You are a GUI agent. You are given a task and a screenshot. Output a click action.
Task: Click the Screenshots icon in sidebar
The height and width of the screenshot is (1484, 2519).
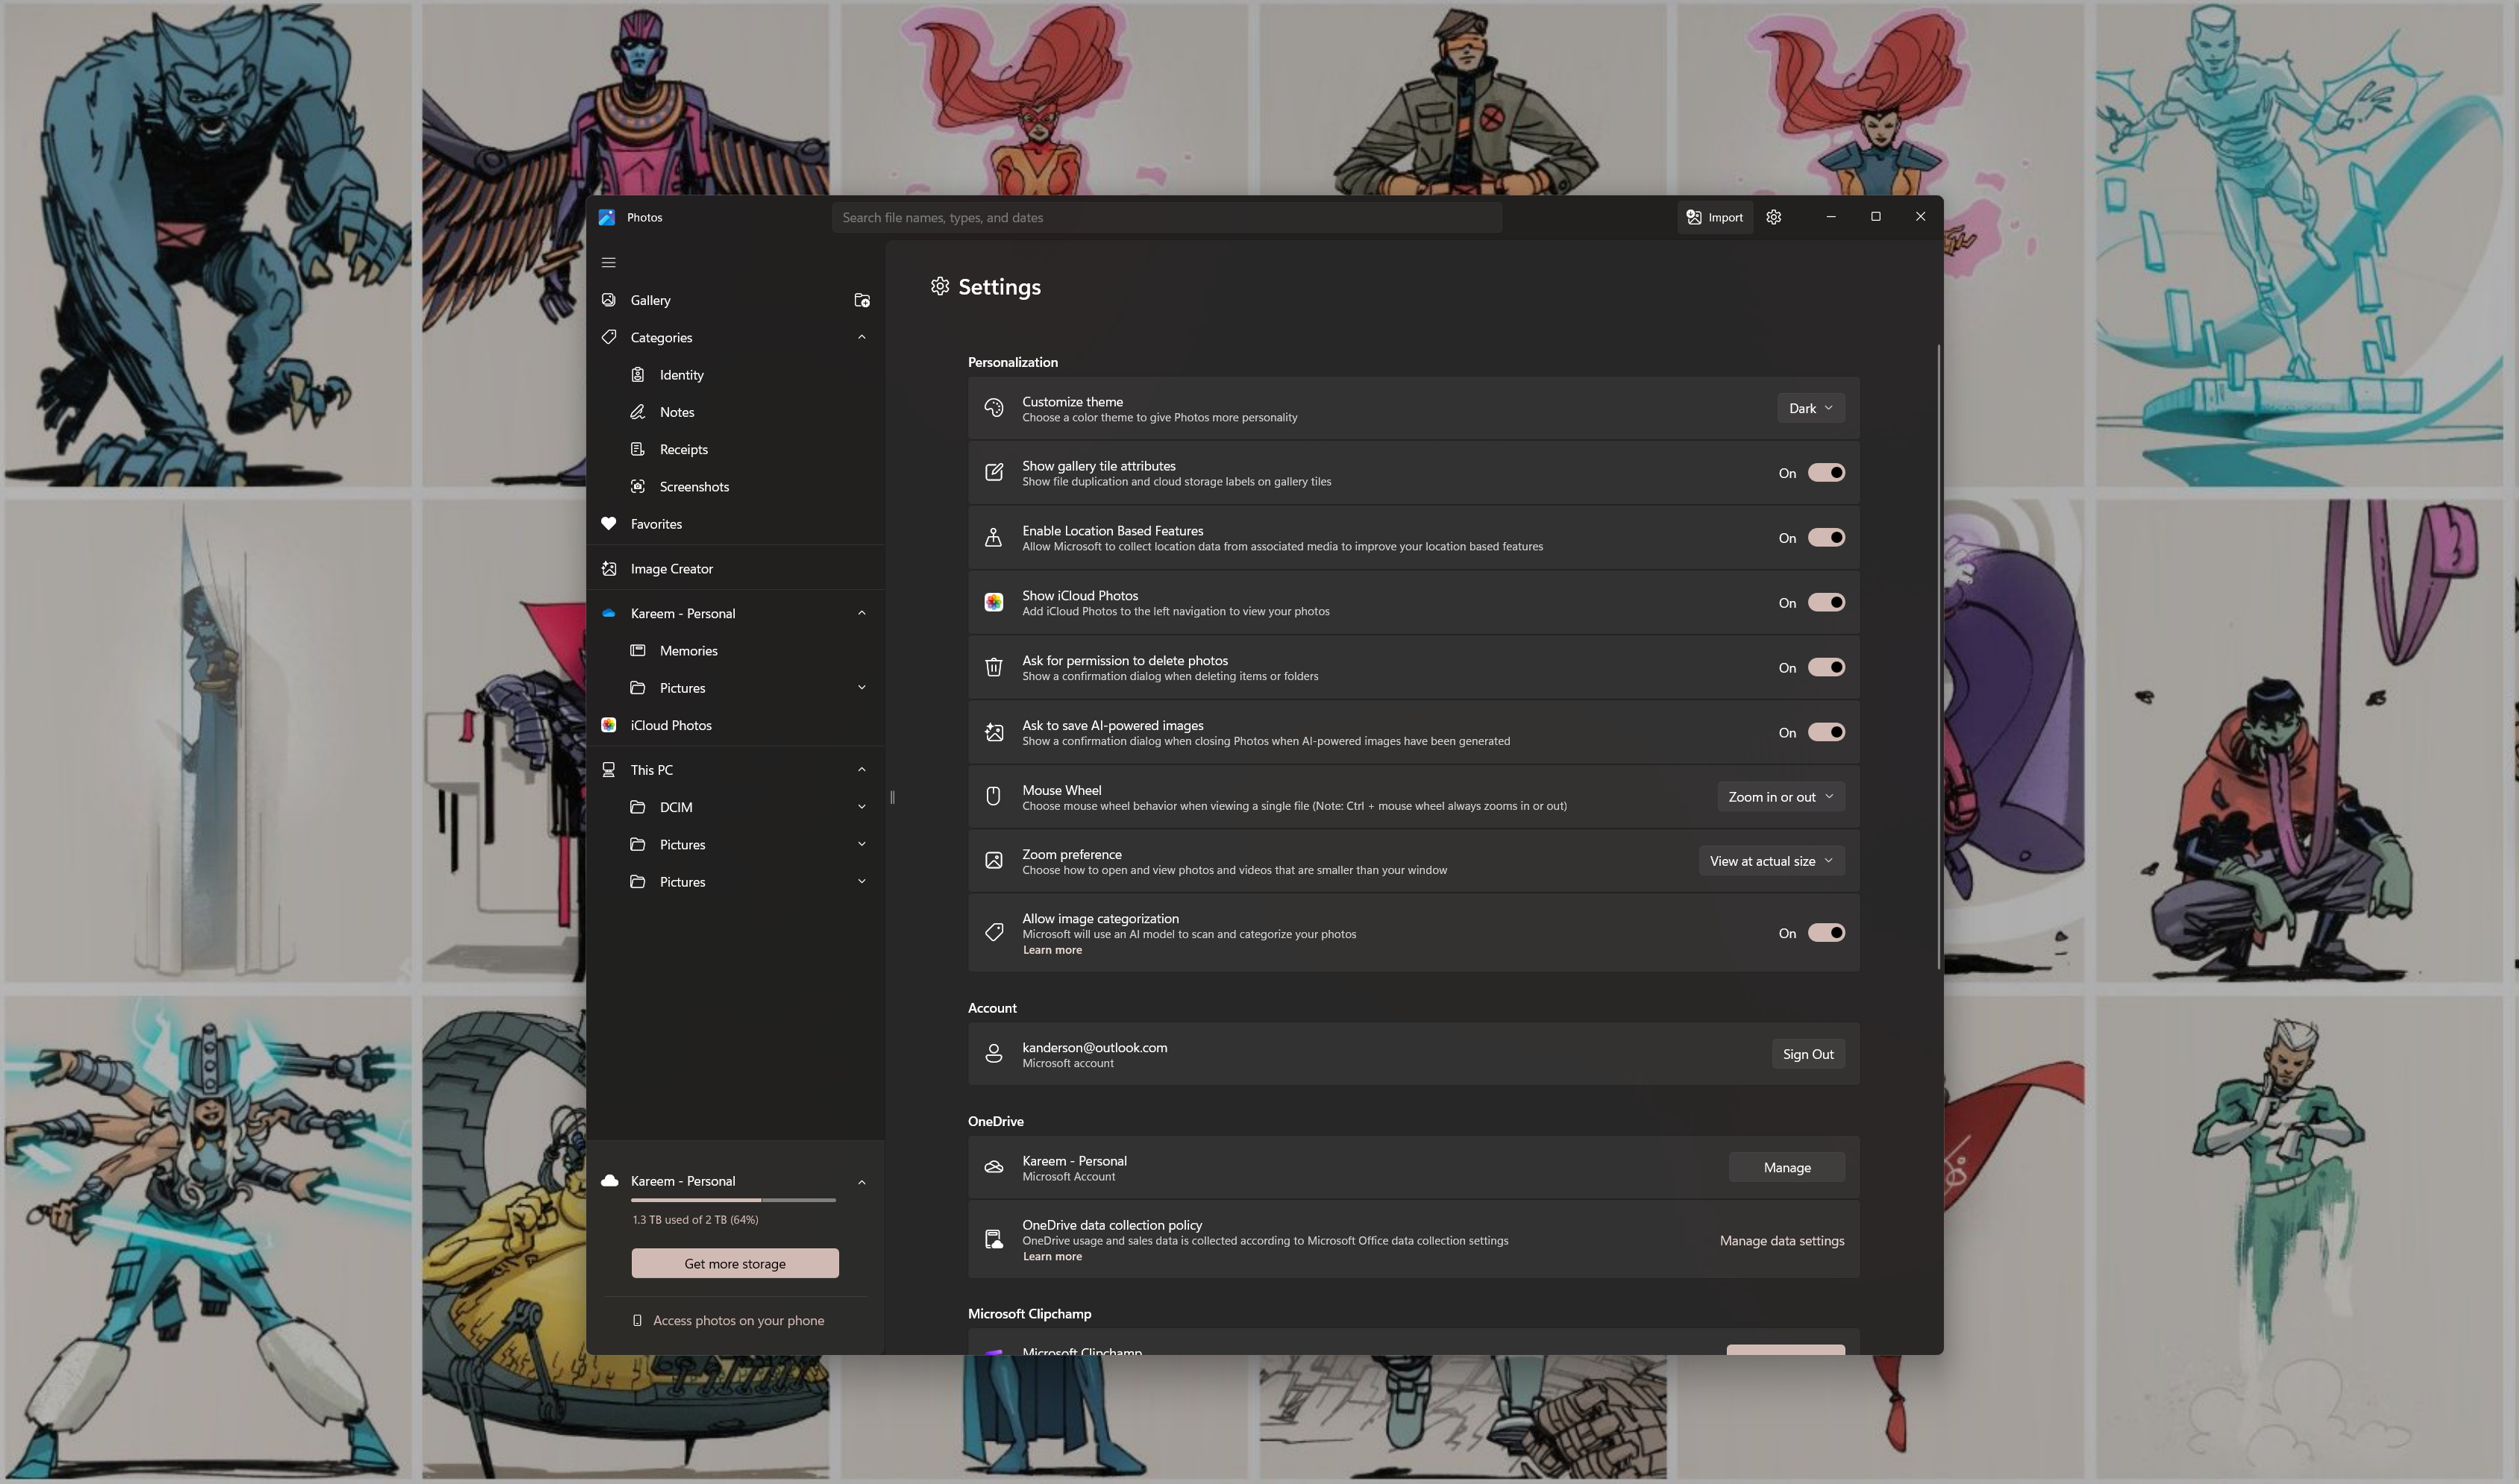click(638, 487)
